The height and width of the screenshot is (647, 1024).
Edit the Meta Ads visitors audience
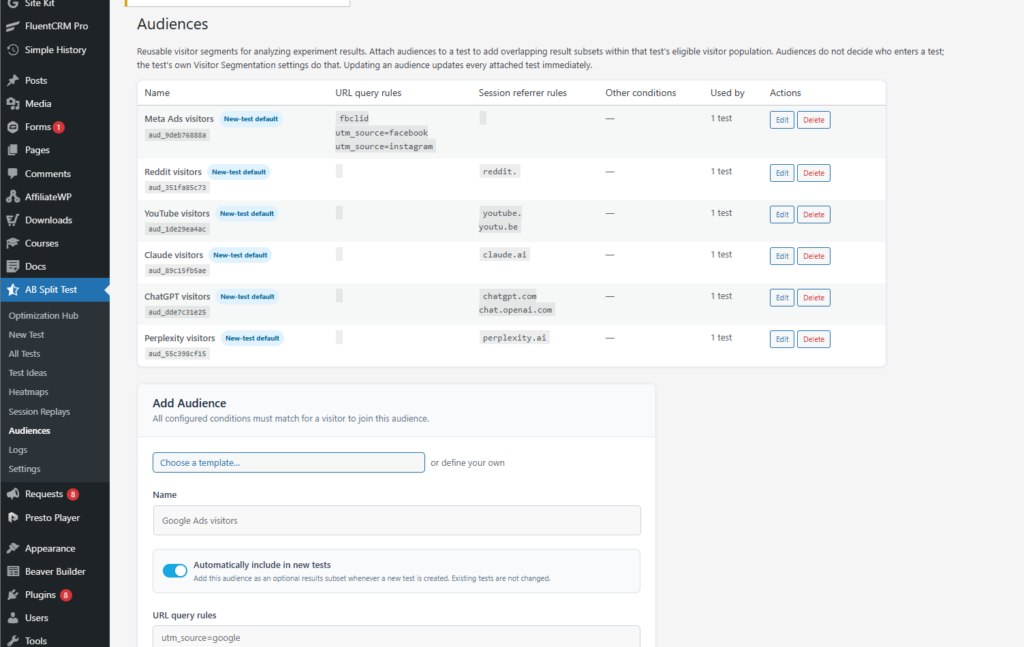click(782, 120)
